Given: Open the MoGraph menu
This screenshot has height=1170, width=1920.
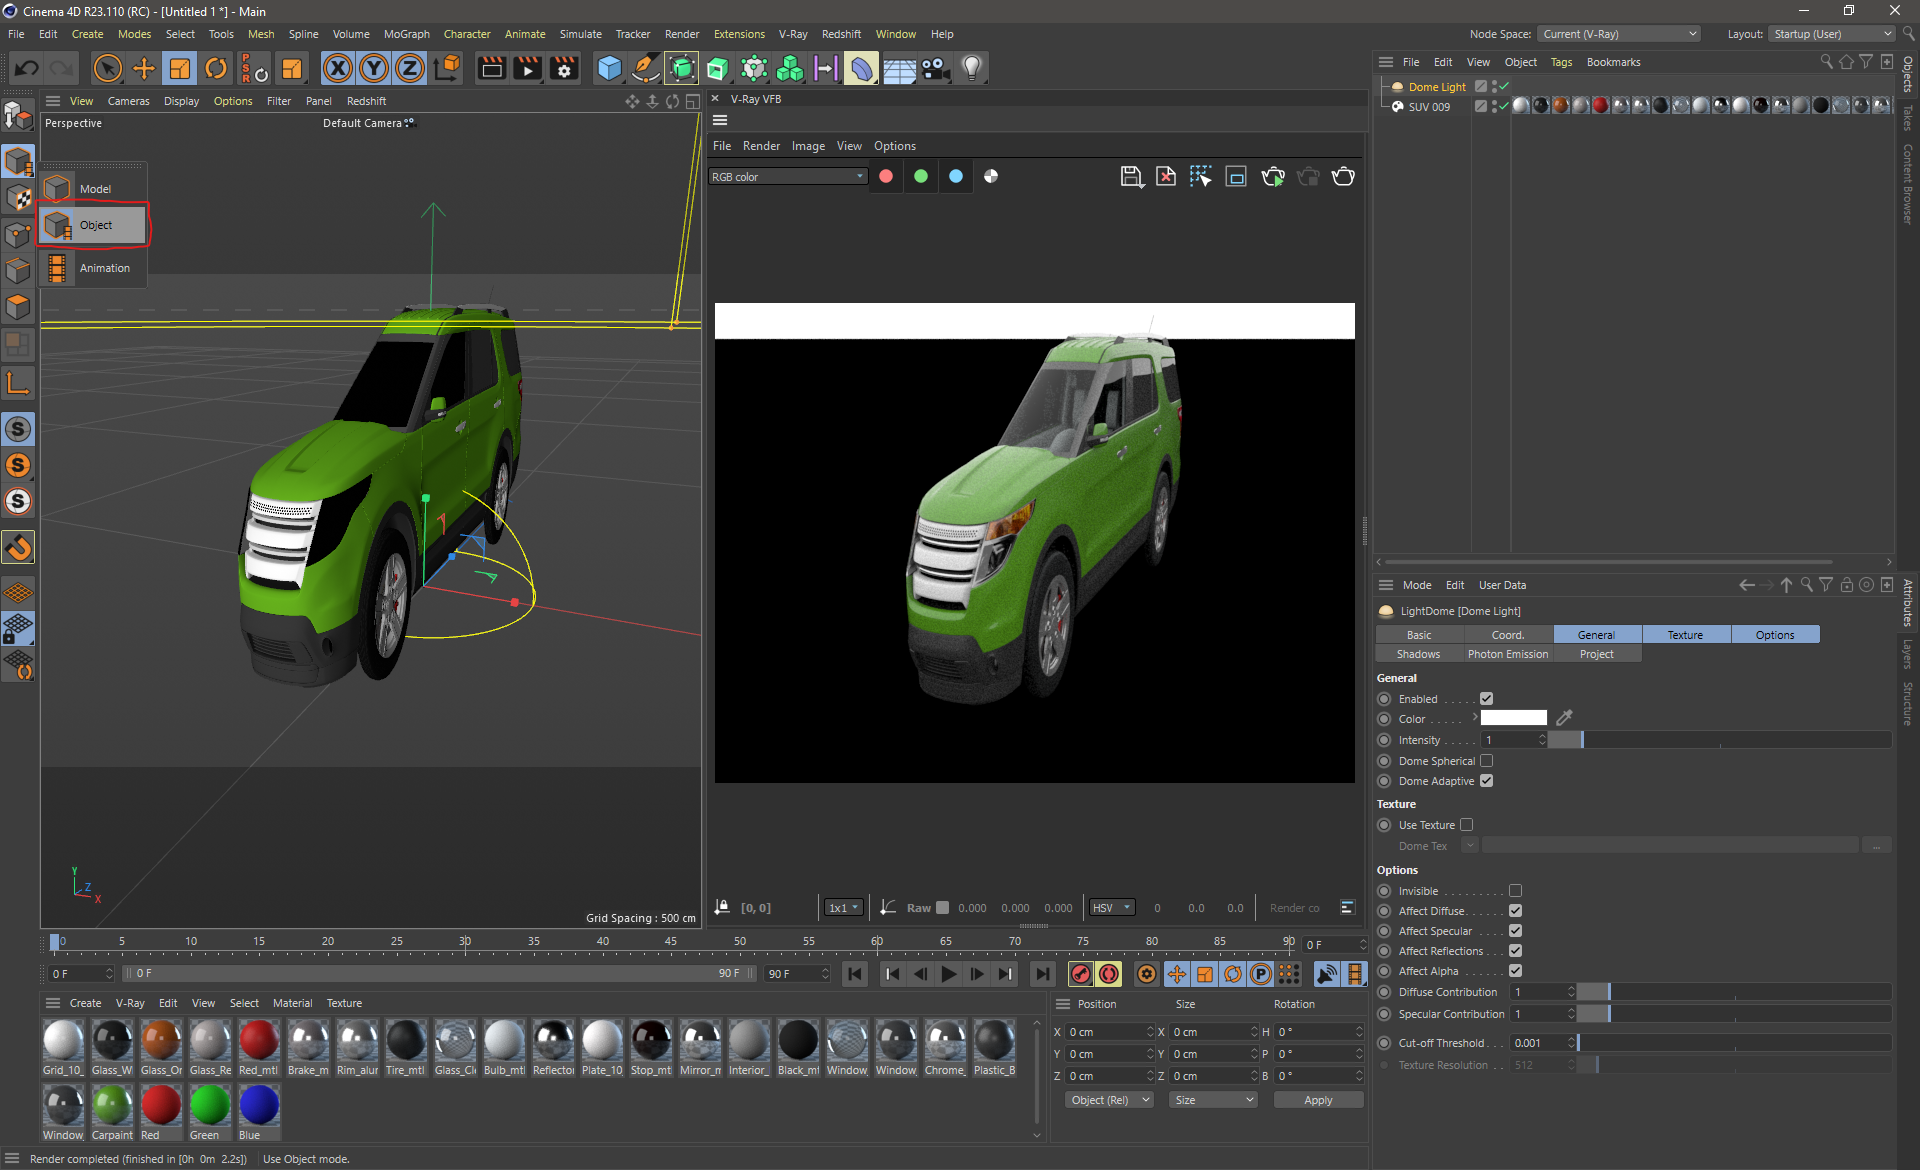Looking at the screenshot, I should 406,34.
